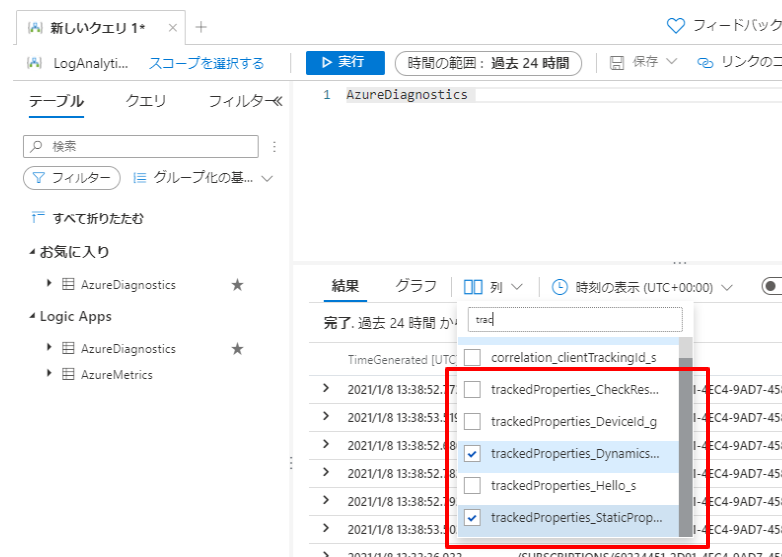Expand AzureDiagnostics under Logic Apps

tap(49, 347)
